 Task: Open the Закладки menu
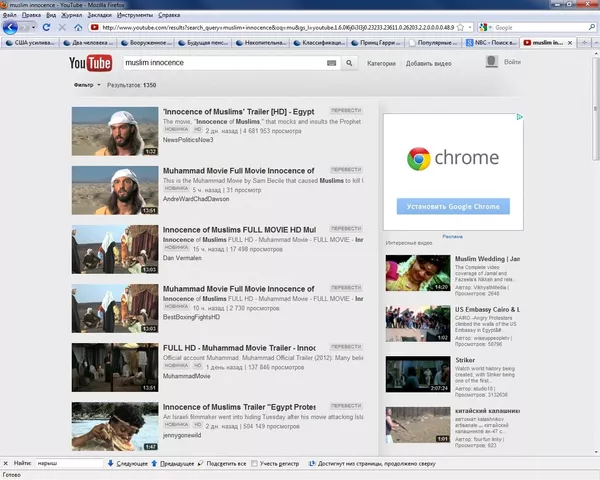click(99, 15)
